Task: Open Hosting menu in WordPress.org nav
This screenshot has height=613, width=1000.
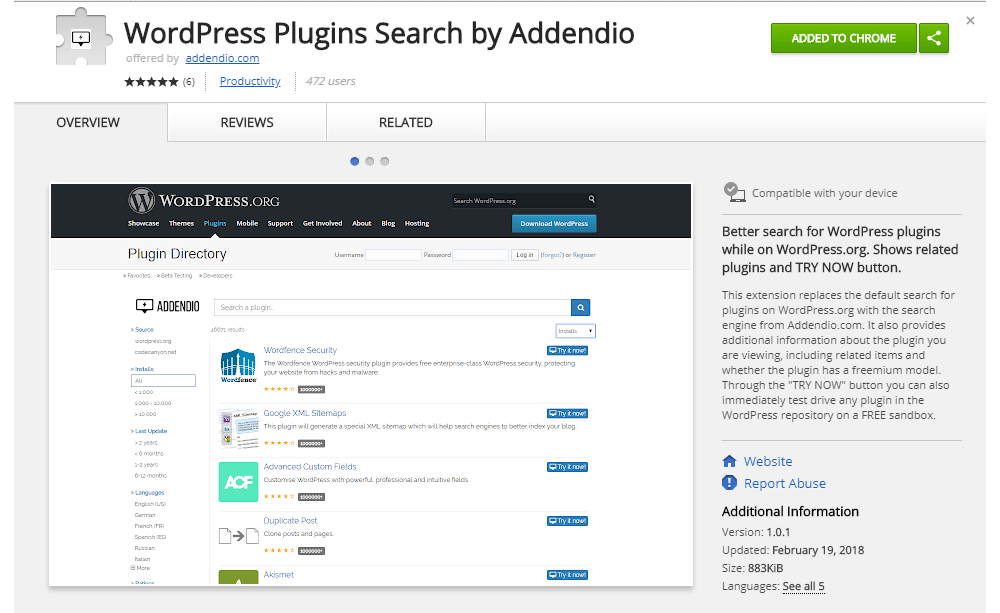Action: tap(417, 223)
